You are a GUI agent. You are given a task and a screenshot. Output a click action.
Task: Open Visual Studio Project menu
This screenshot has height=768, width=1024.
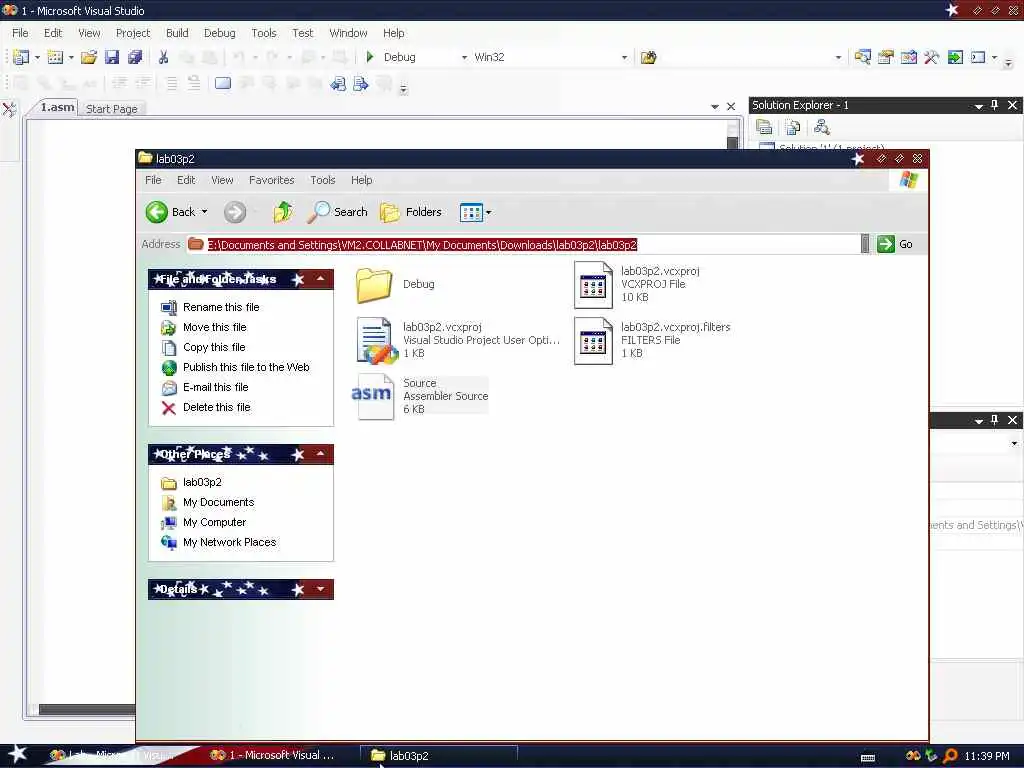click(x=133, y=33)
